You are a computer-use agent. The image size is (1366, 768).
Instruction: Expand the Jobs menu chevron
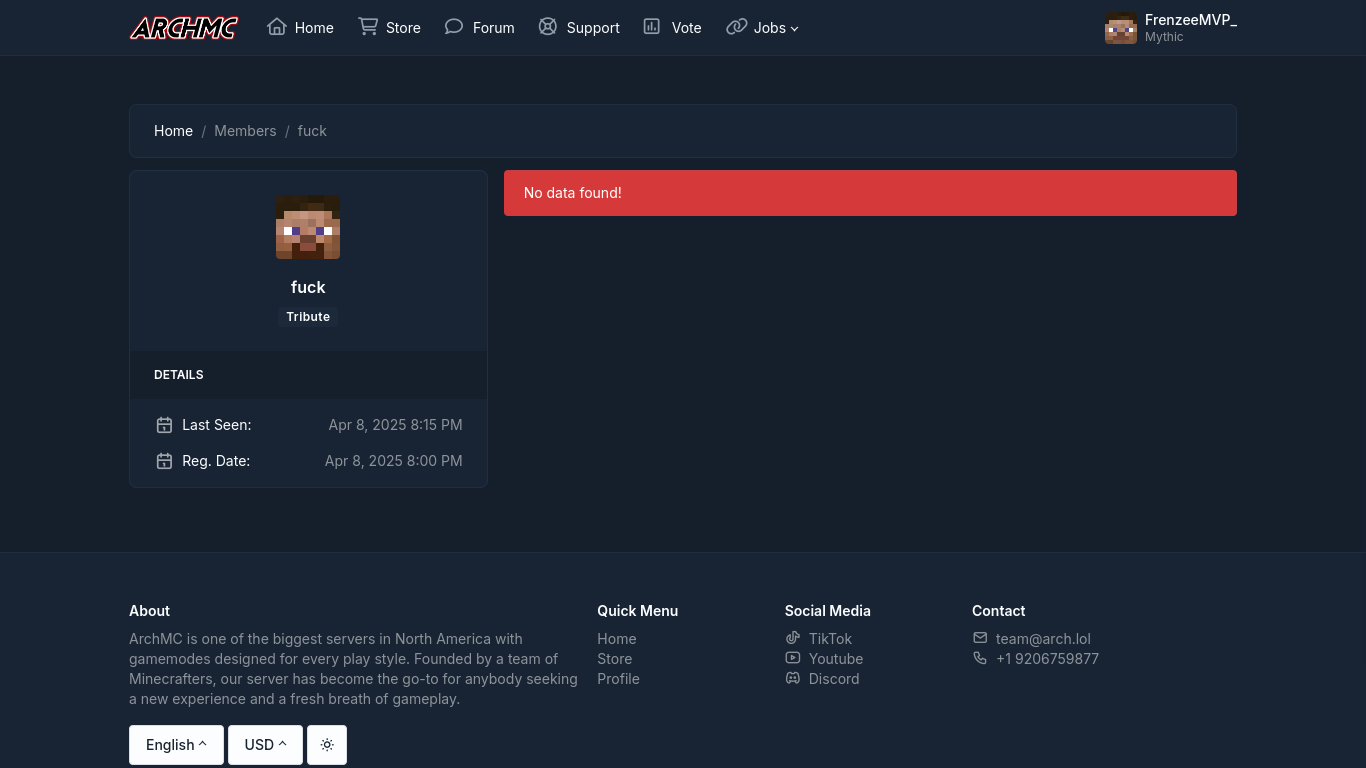pyautogui.click(x=795, y=29)
